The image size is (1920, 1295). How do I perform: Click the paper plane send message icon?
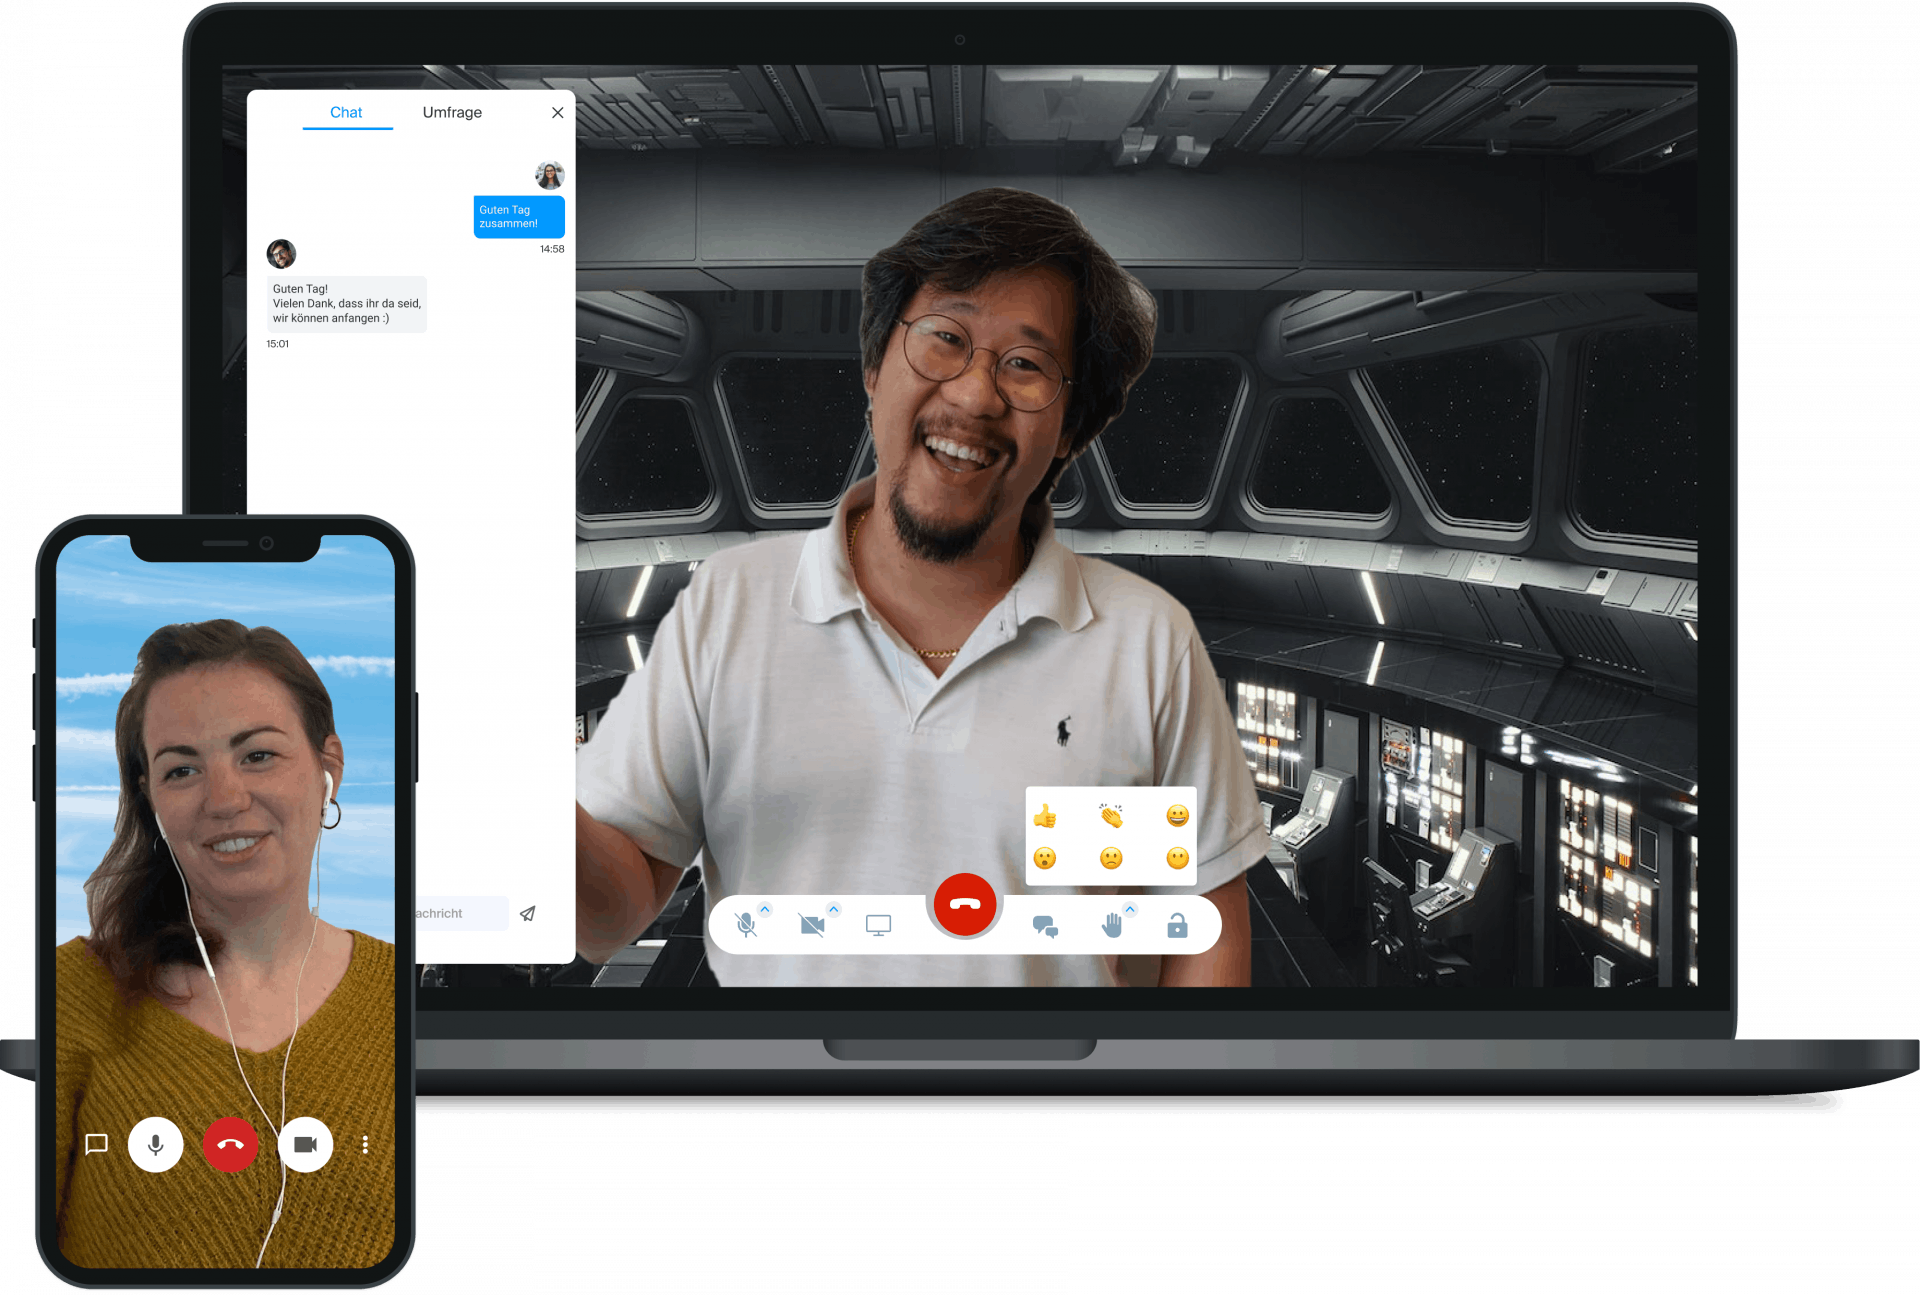[528, 913]
